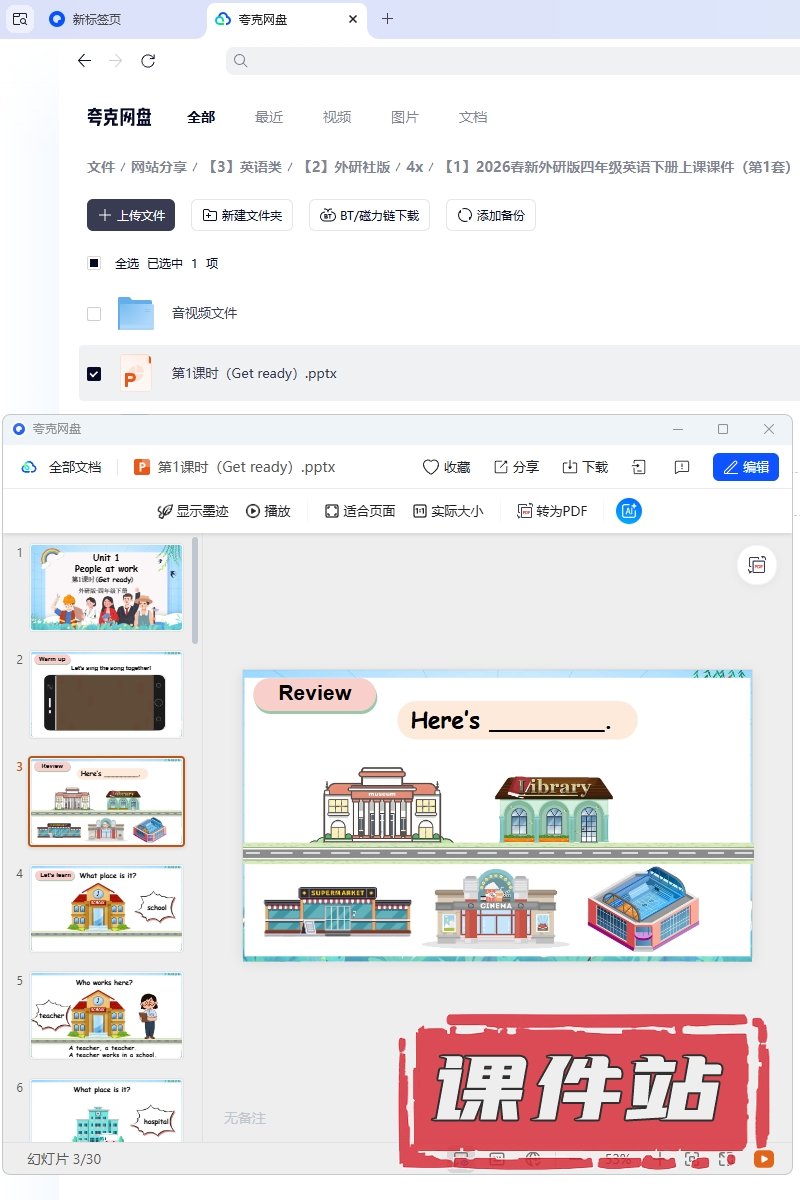Click the orange slideshow icon in status bar
Screen dimensions: 800x1200
point(763,1159)
